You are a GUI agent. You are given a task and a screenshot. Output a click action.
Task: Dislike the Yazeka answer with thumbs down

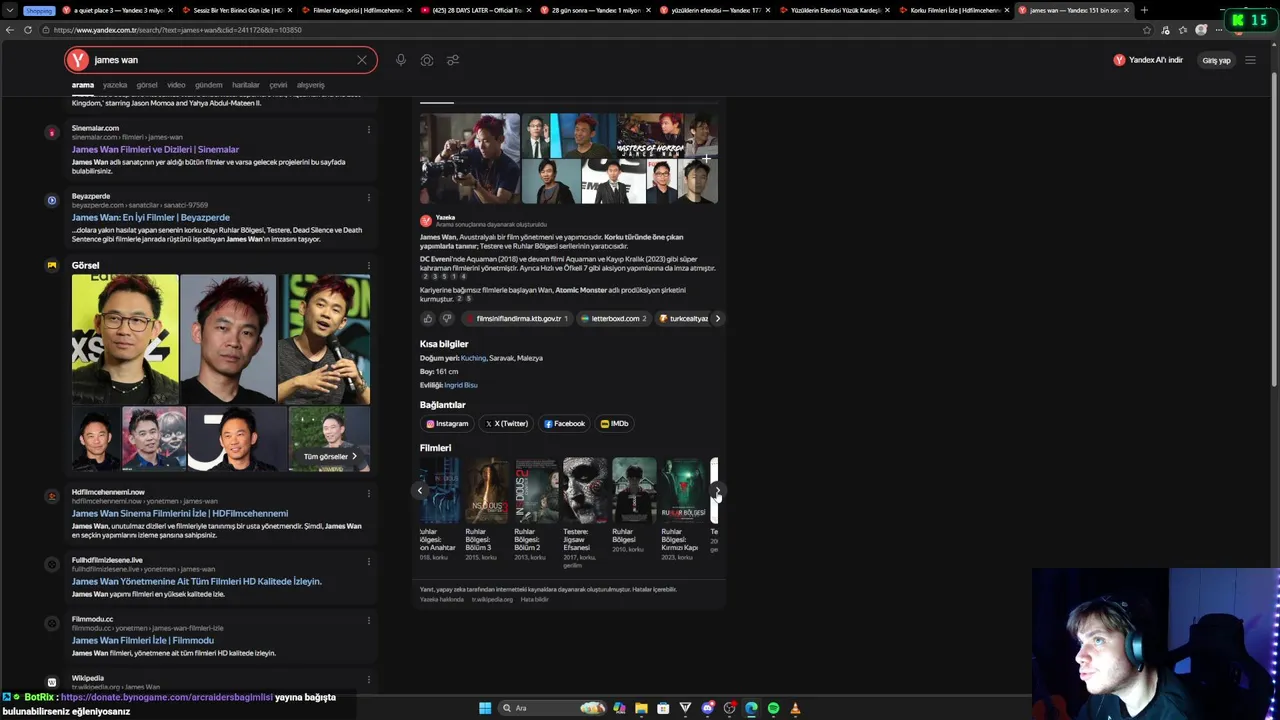pos(447,318)
